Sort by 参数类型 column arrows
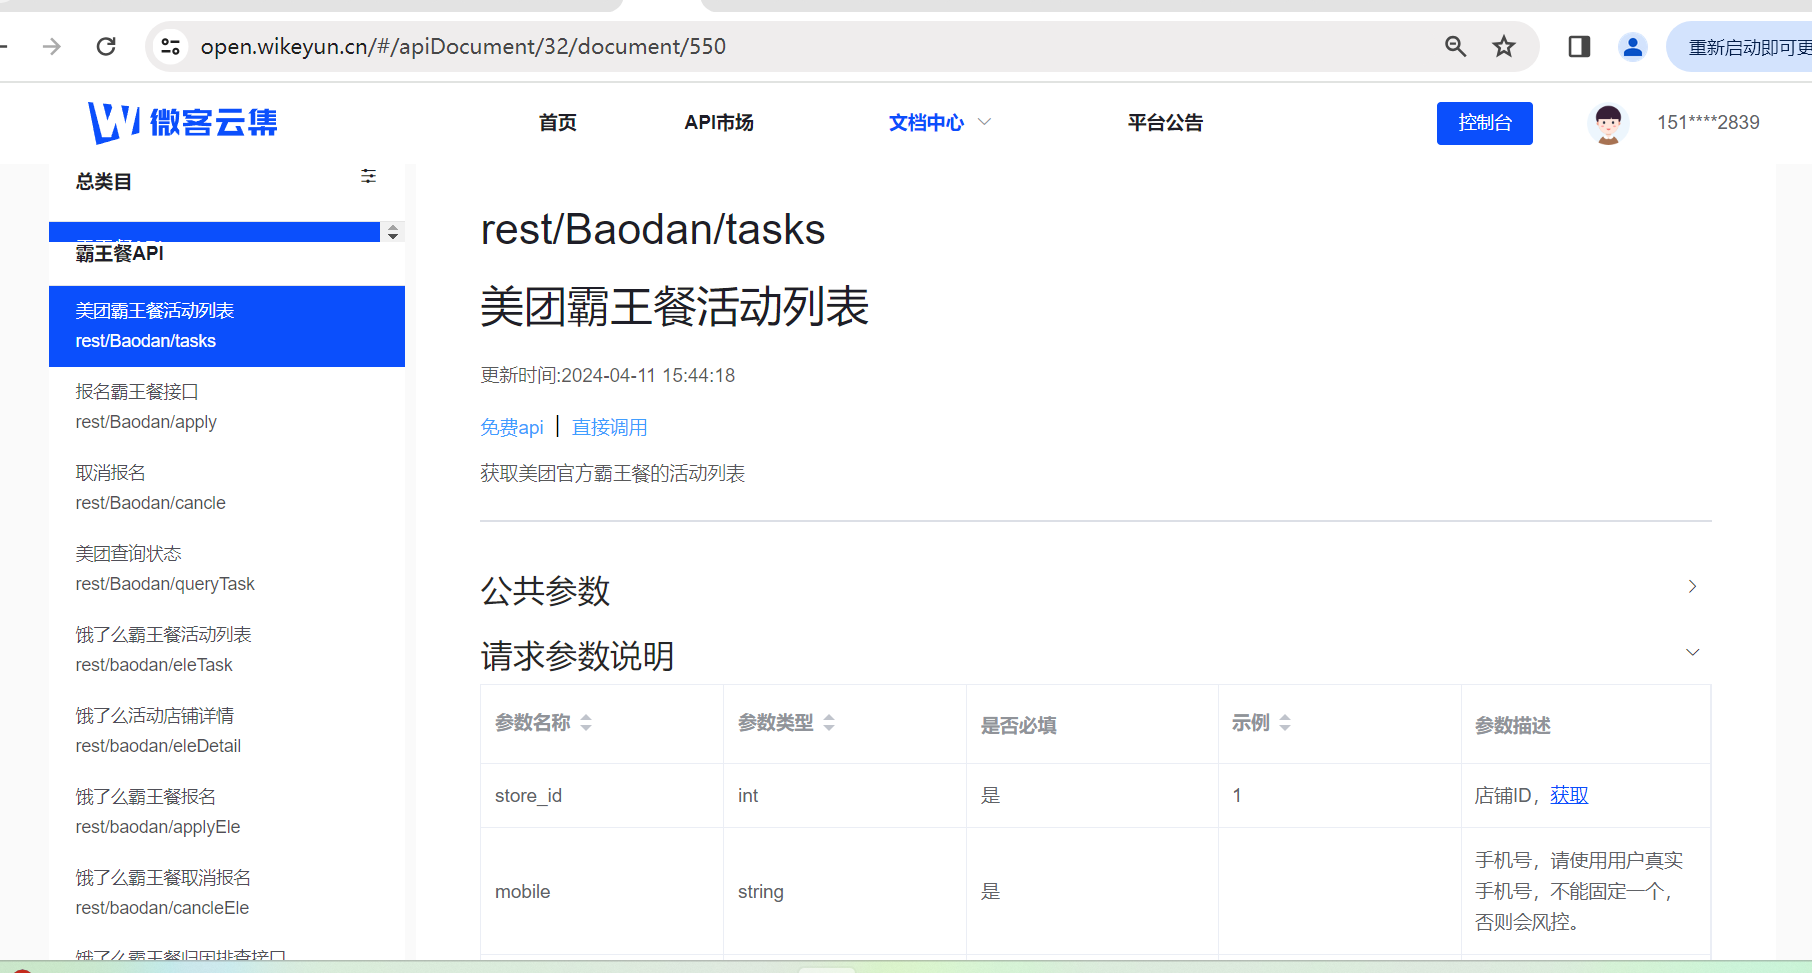Image resolution: width=1812 pixels, height=973 pixels. click(x=829, y=722)
